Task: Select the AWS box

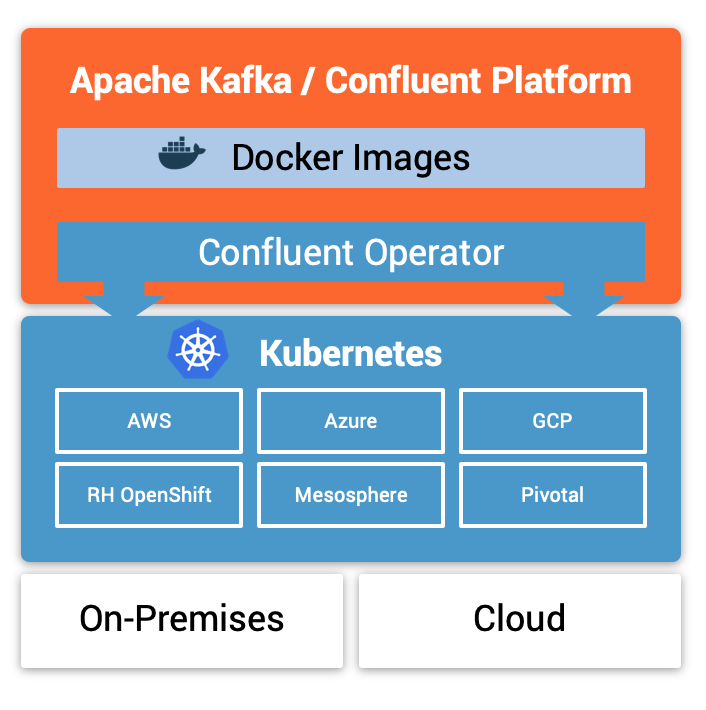Action: pyautogui.click(x=149, y=420)
